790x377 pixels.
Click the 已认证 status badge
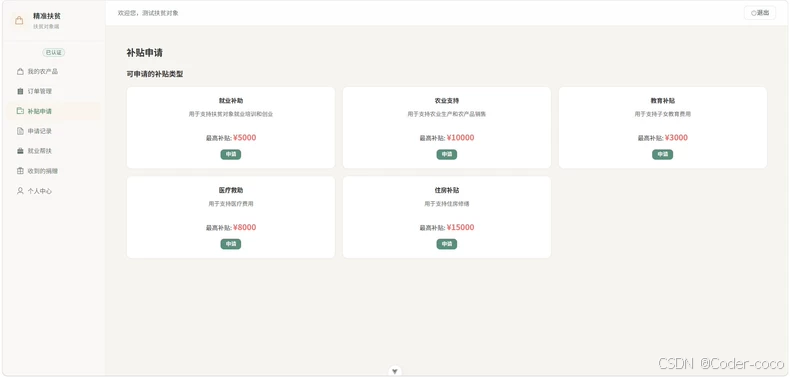[53, 52]
